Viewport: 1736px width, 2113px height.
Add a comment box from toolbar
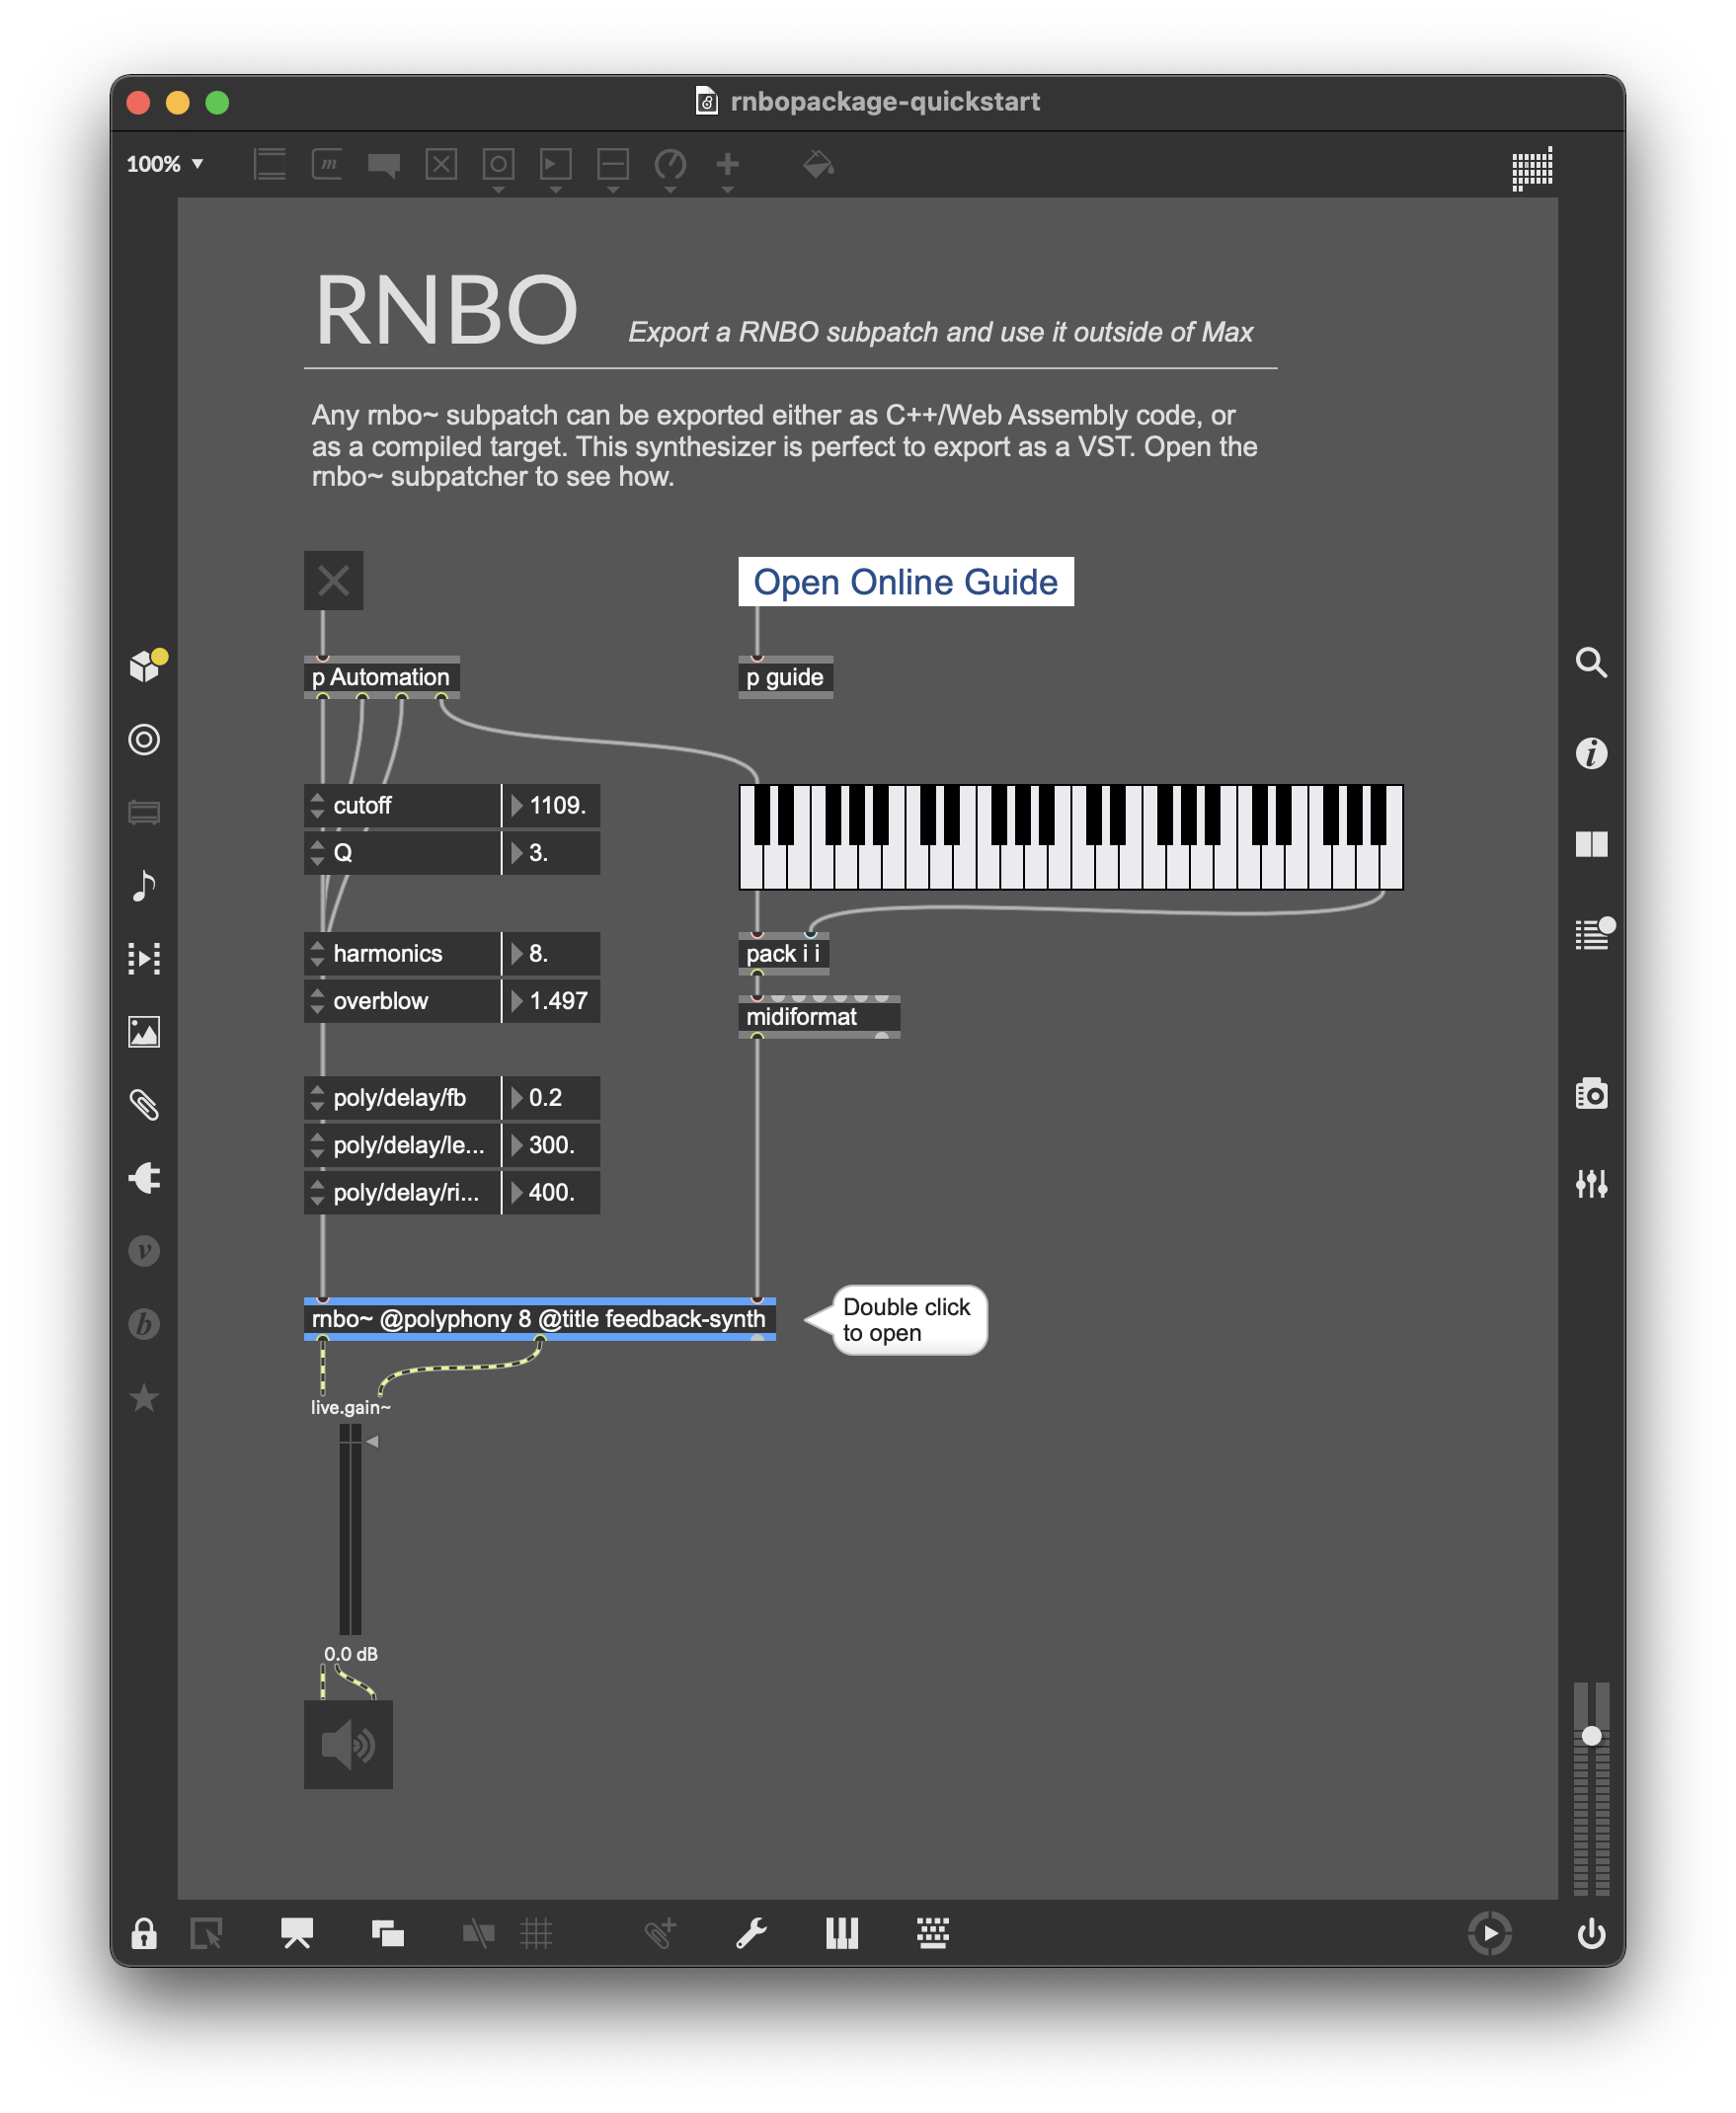pyautogui.click(x=384, y=164)
